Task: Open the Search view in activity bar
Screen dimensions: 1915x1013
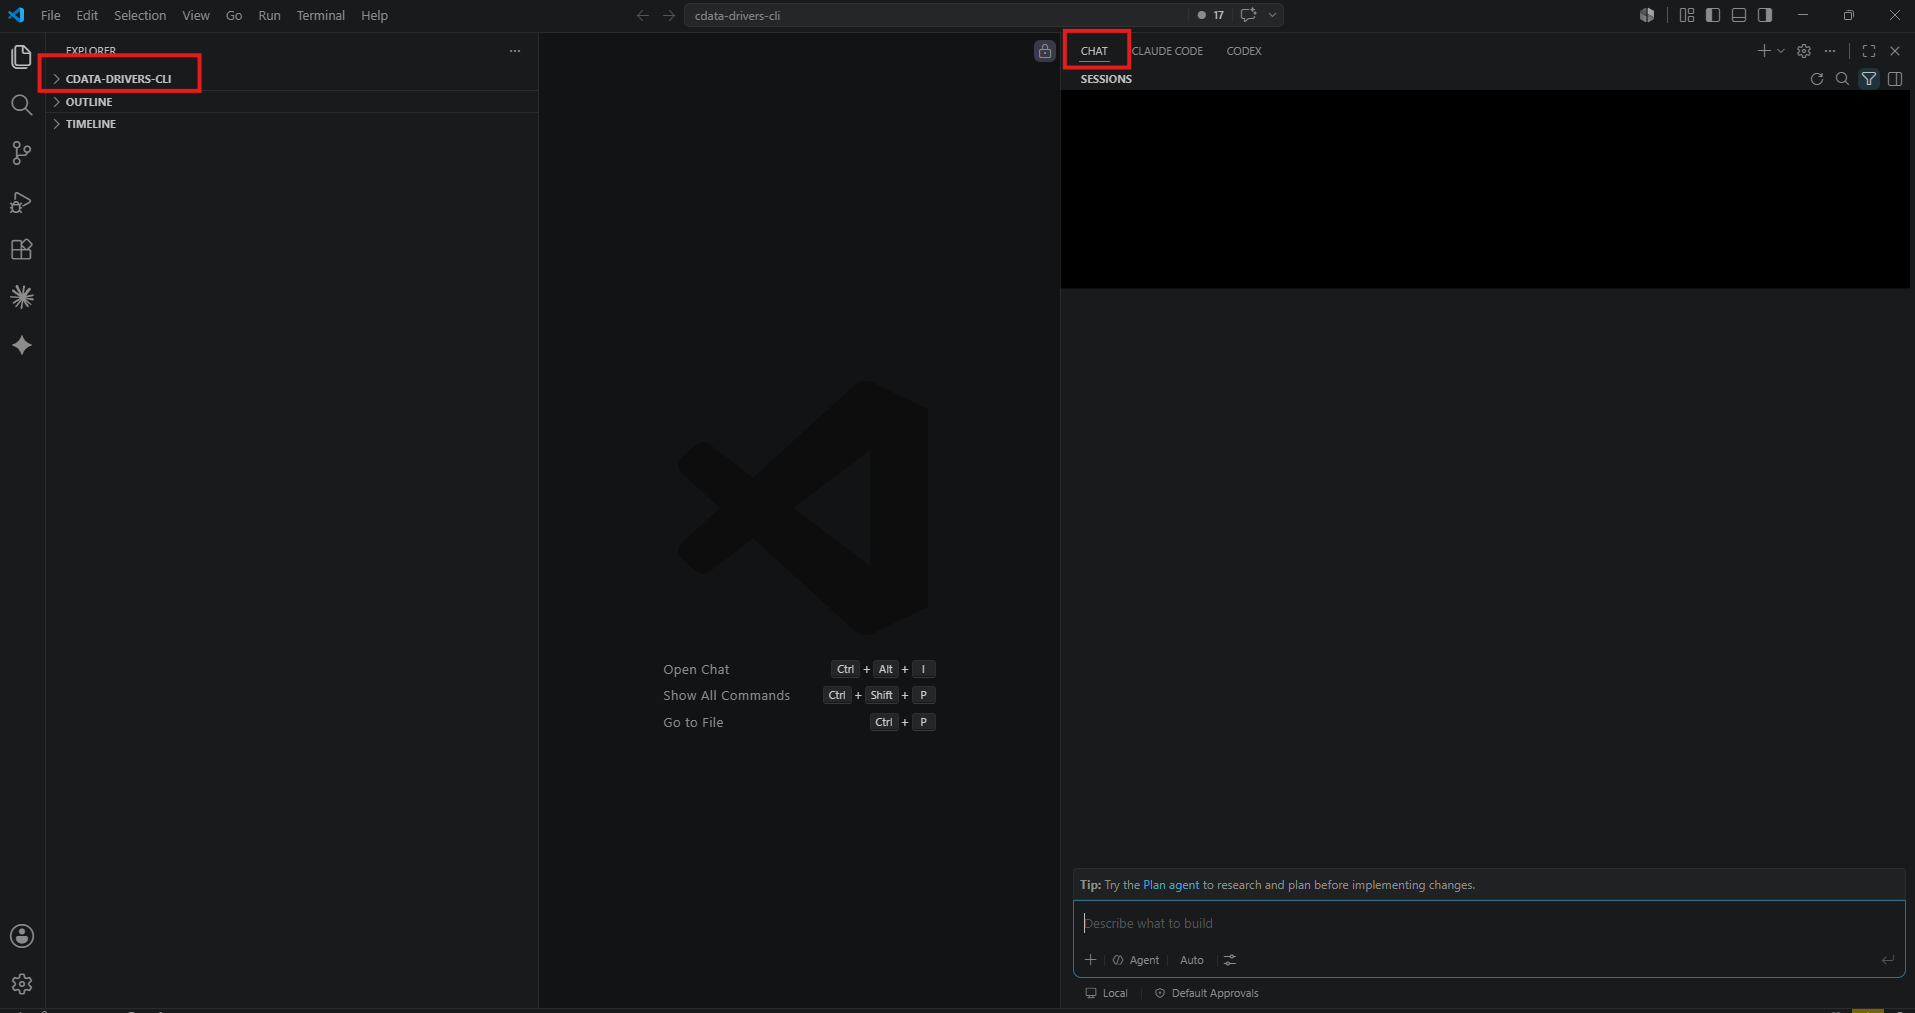Action: (21, 105)
